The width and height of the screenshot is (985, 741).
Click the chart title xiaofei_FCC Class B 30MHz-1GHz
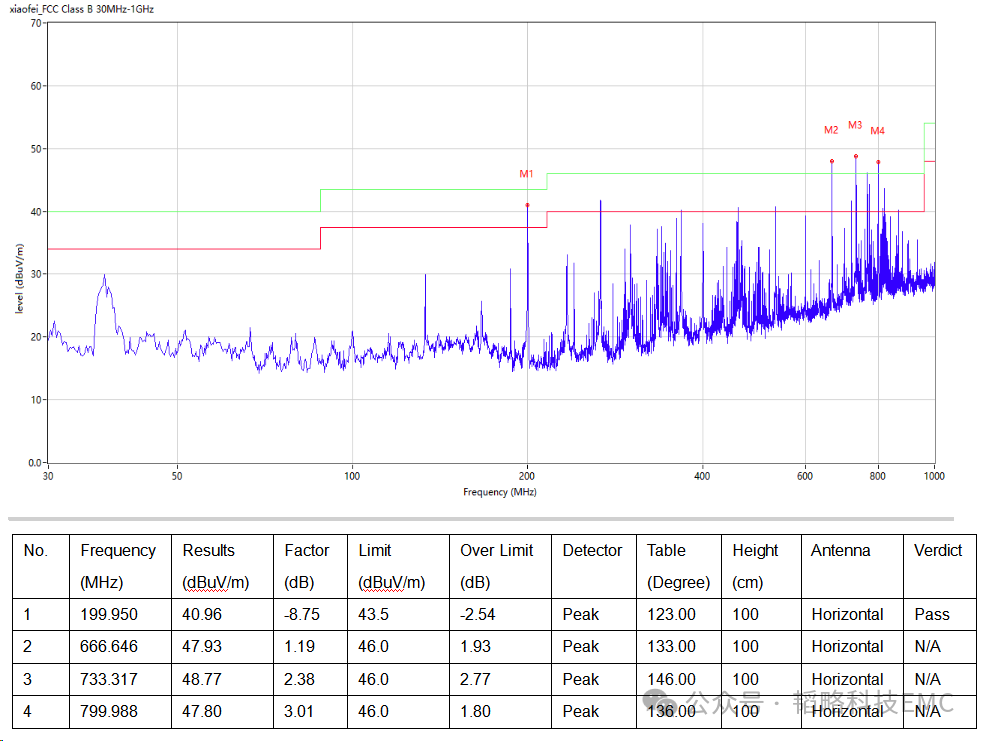click(82, 9)
